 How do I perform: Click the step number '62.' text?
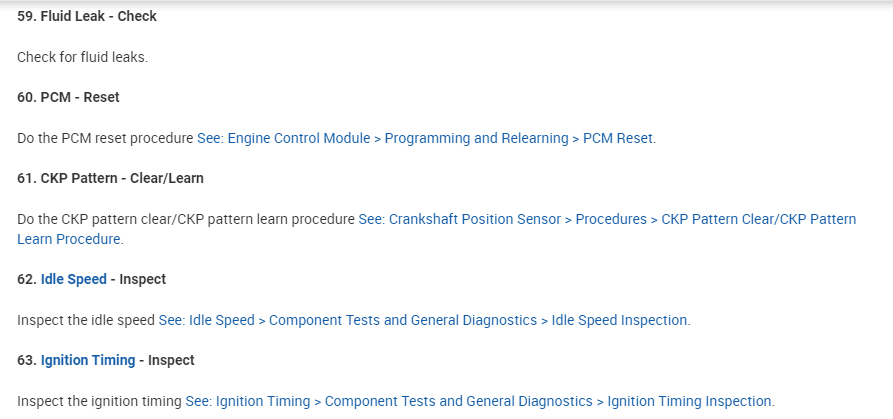pos(27,279)
